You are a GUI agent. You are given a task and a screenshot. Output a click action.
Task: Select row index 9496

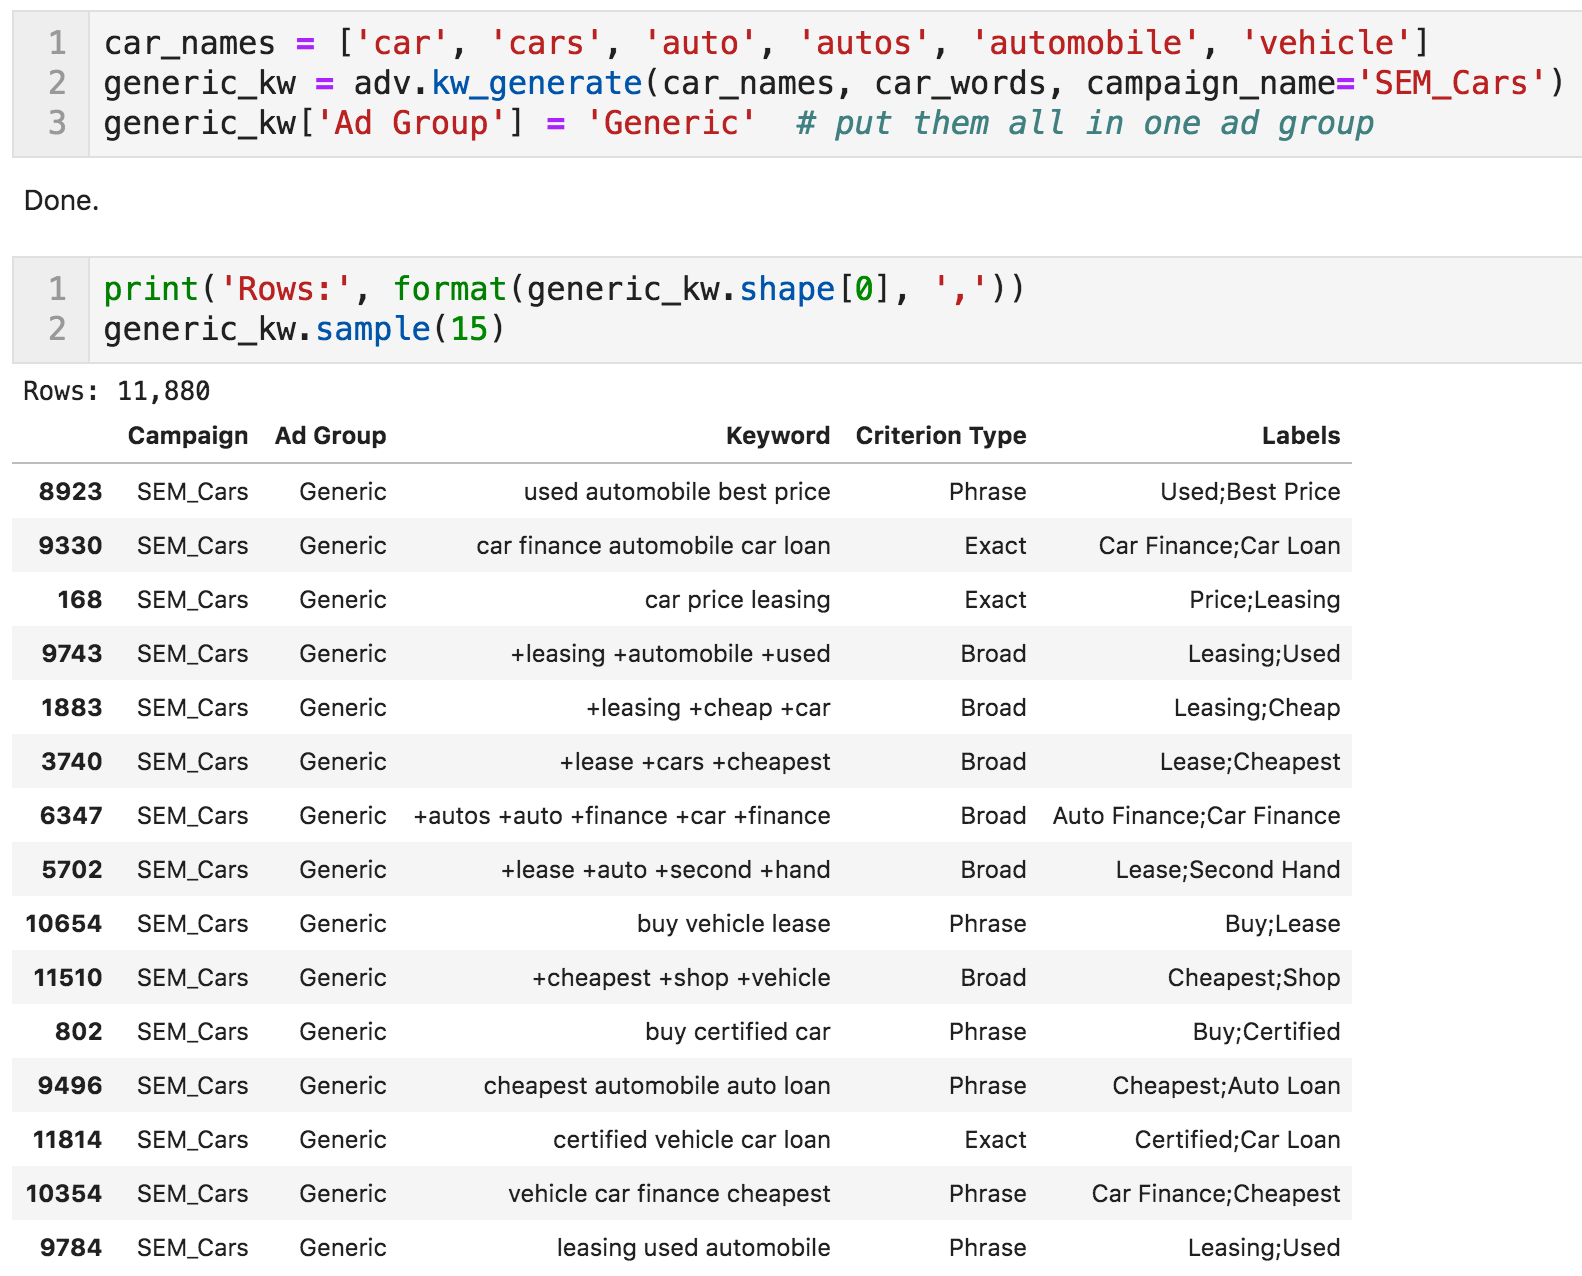tap(70, 1086)
